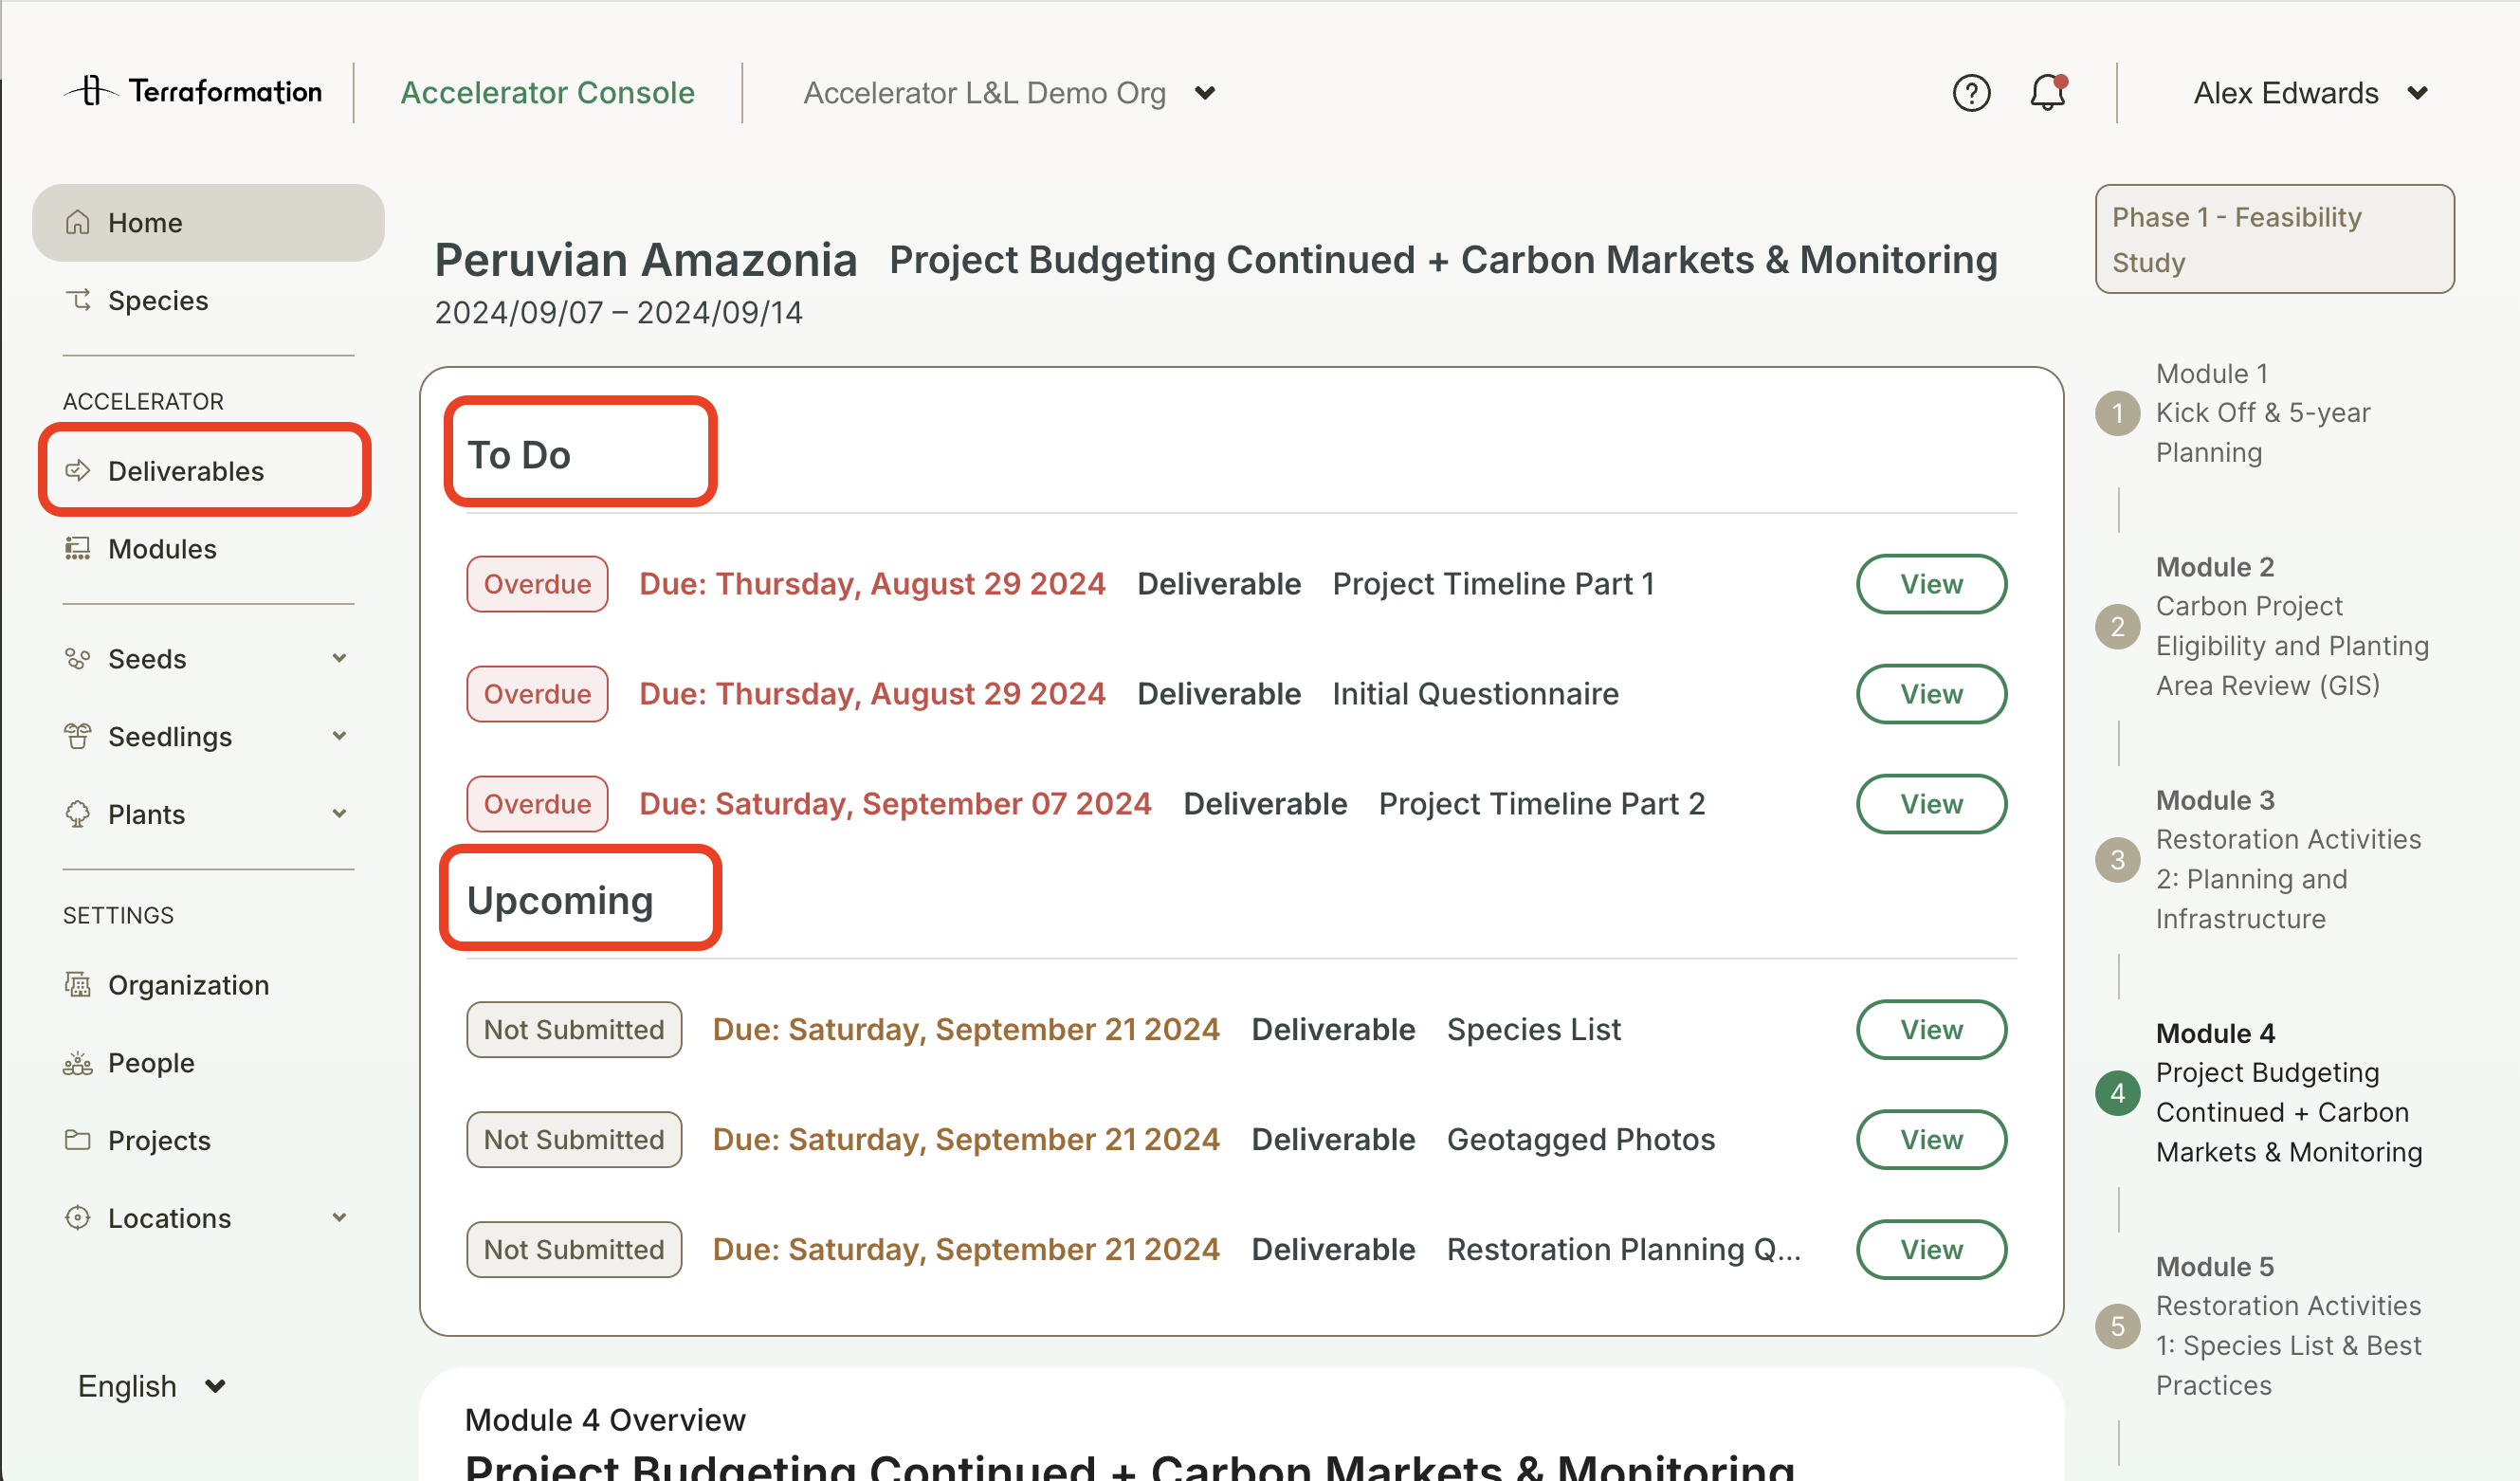Click the Organization building icon
This screenshot has width=2520, height=1481.
coord(78,984)
